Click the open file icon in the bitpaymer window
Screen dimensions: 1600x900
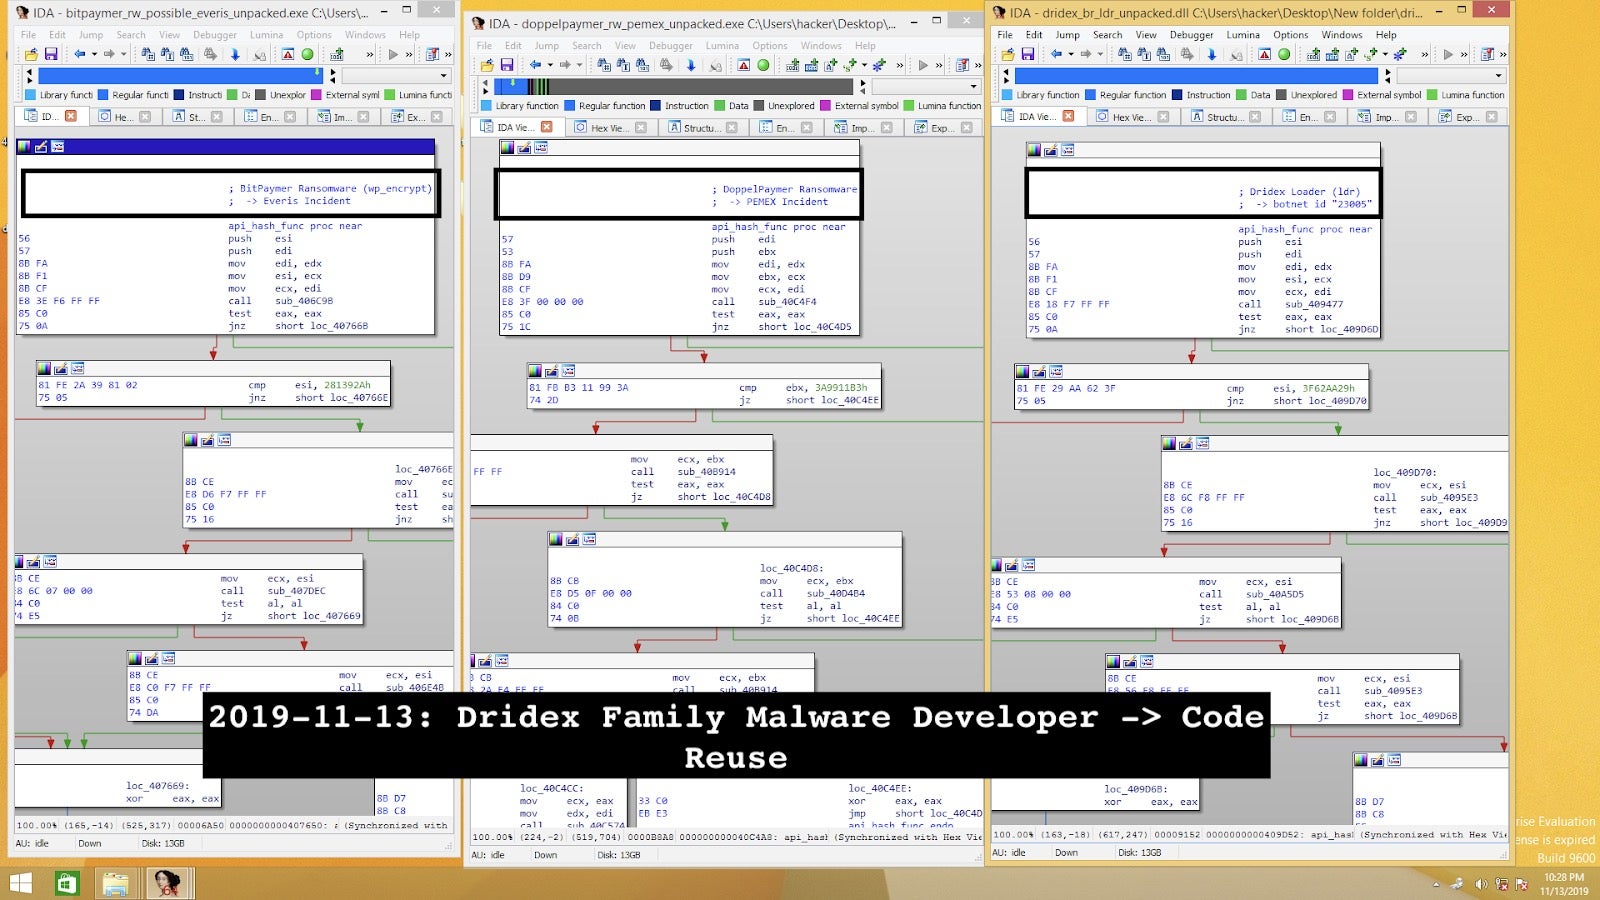click(x=31, y=54)
